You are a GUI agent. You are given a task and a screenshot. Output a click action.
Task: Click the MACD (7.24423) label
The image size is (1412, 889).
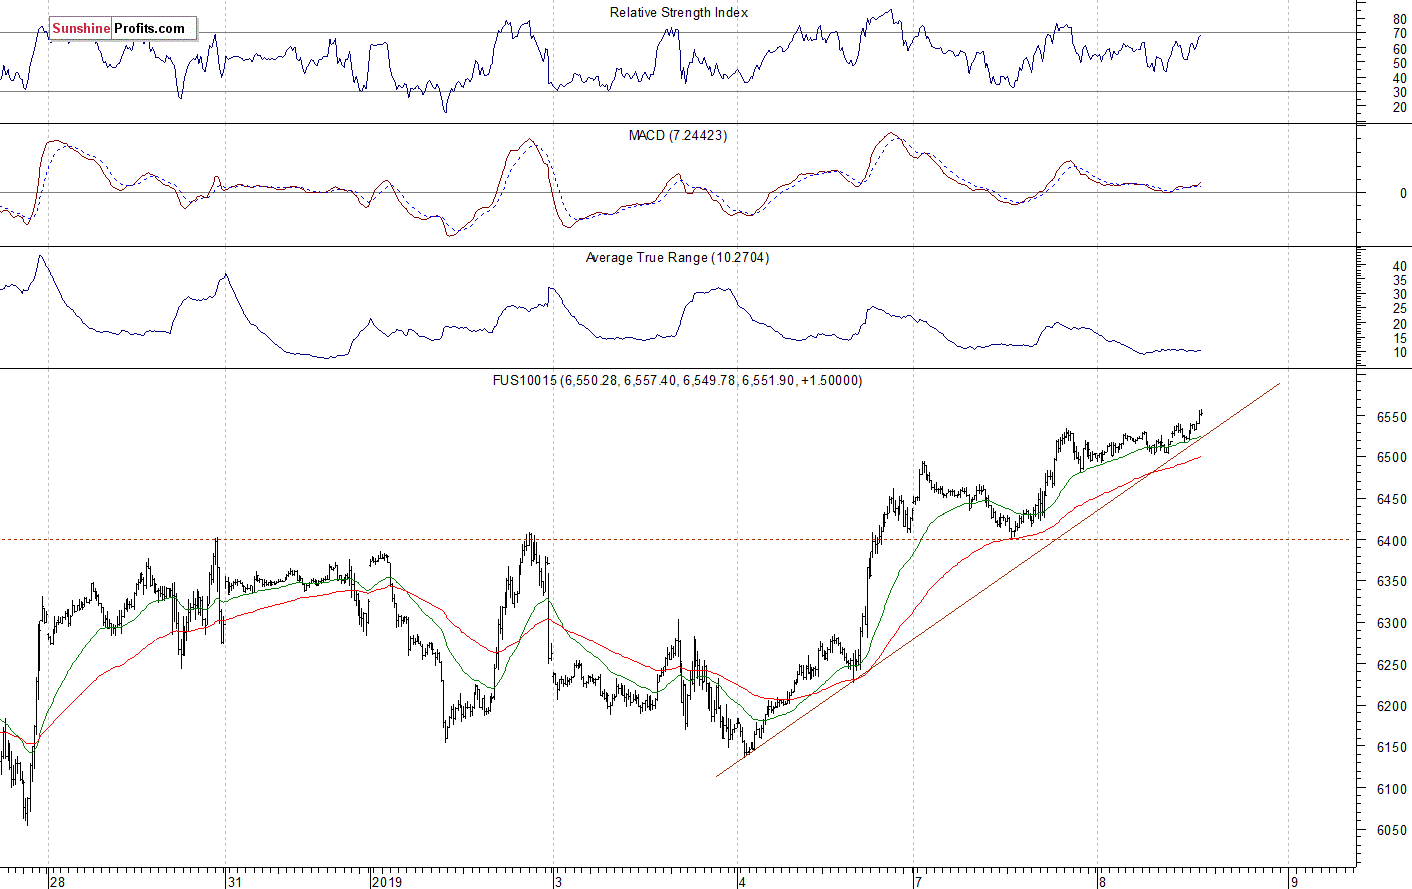pyautogui.click(x=678, y=135)
